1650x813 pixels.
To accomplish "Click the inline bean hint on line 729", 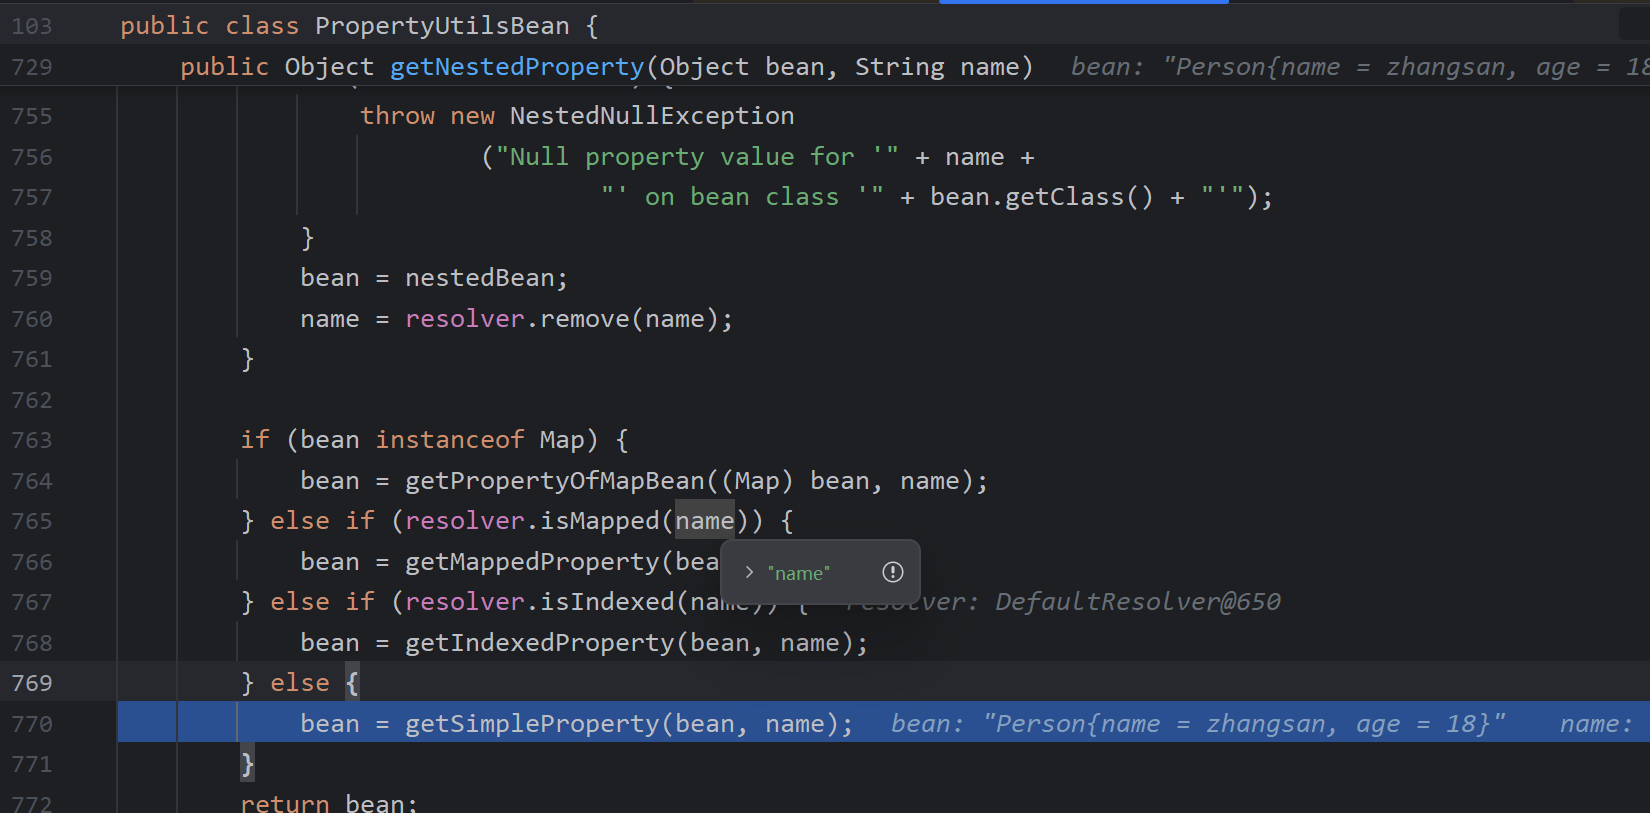I will 1360,67.
